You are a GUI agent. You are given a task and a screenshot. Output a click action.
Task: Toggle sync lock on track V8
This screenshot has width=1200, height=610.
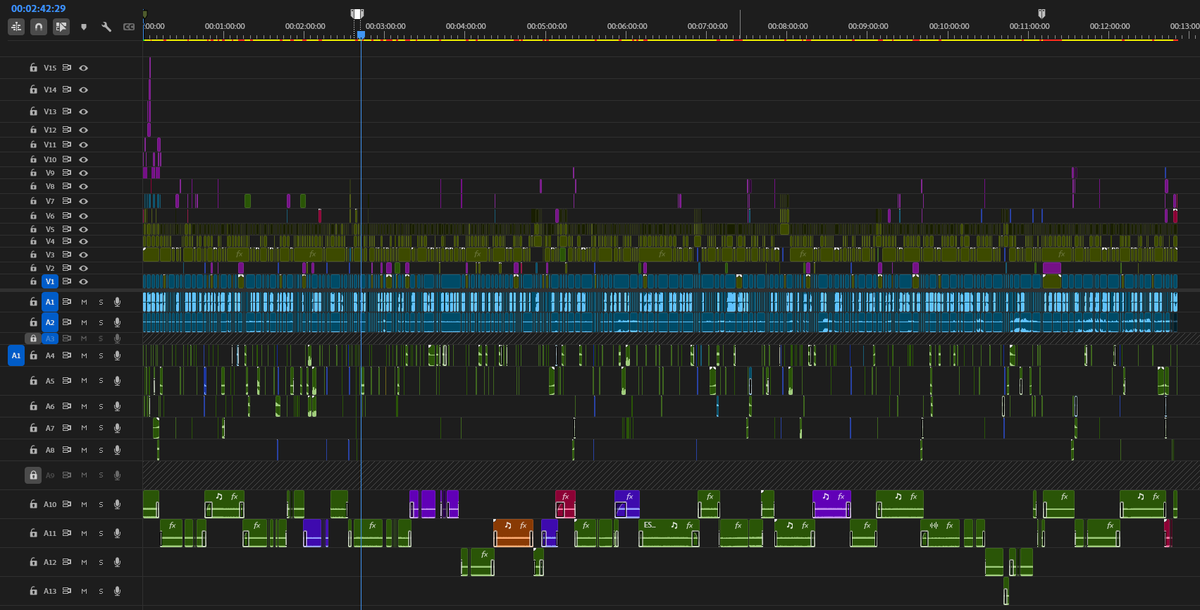pos(68,186)
